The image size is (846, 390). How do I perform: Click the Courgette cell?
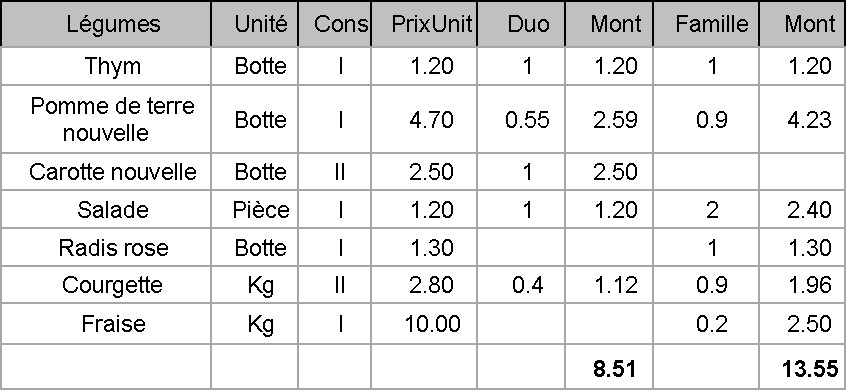pos(106,284)
